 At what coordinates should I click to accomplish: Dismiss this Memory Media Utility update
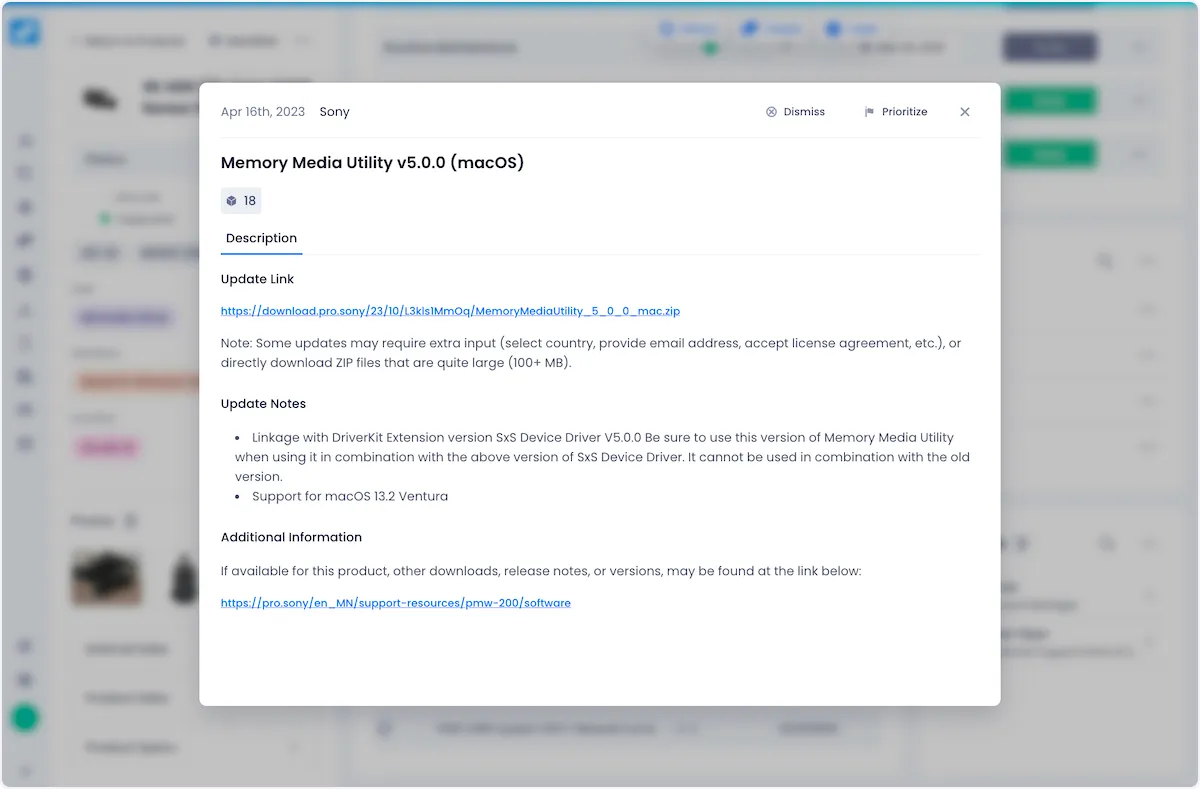[795, 112]
